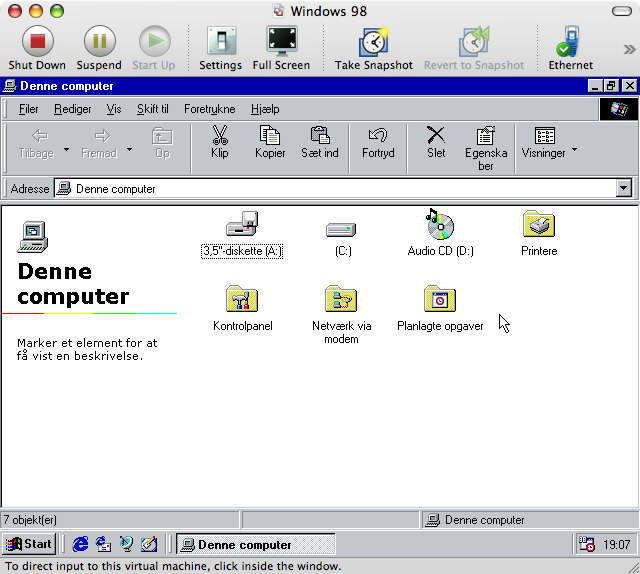The height and width of the screenshot is (574, 640).
Task: Click the Tilbage back arrow
Action: (37, 144)
